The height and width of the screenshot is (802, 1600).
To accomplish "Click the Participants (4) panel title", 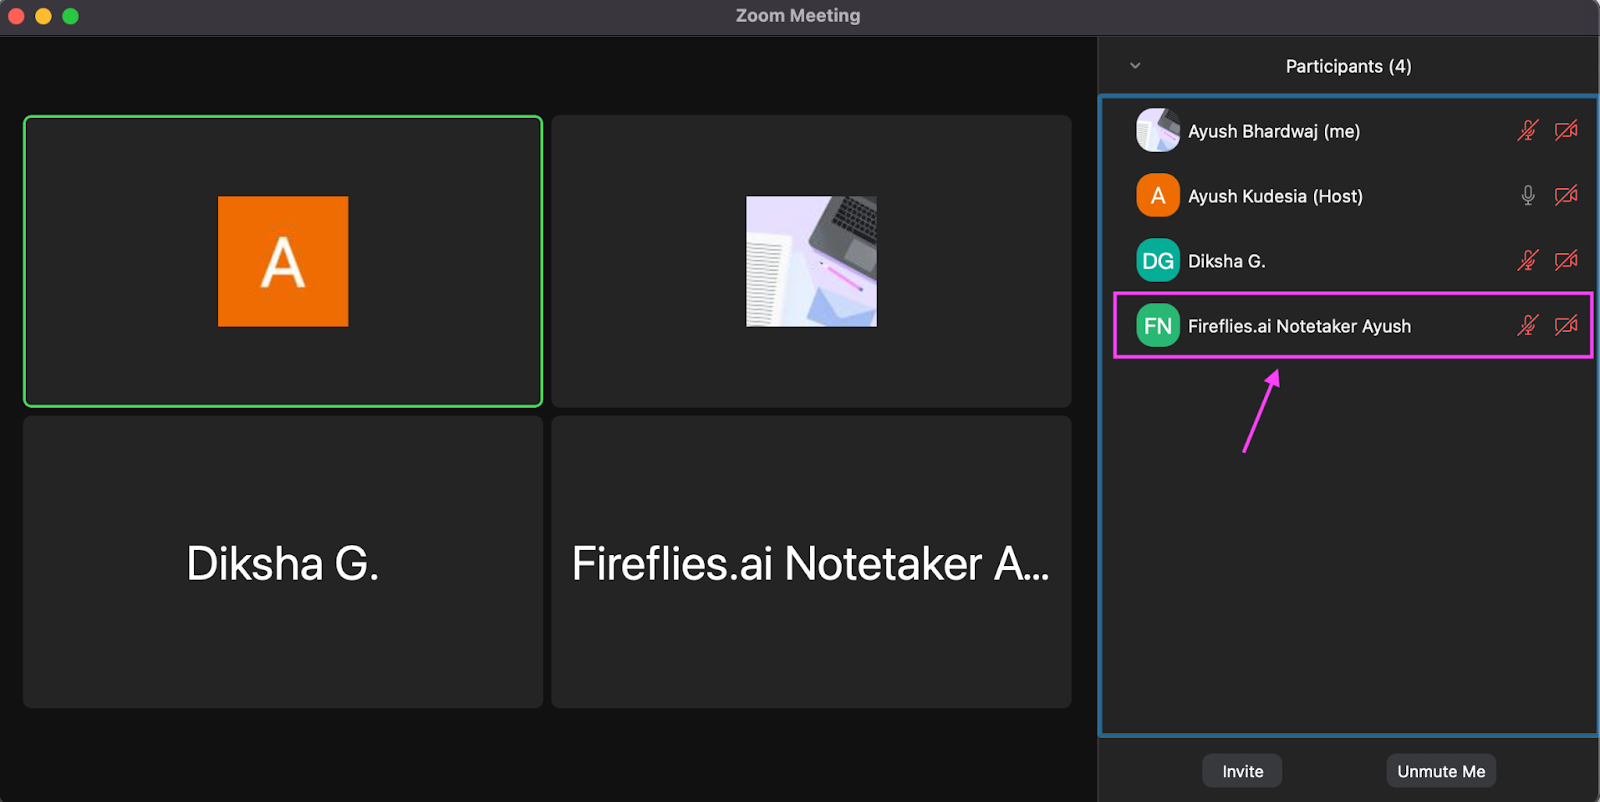I will pos(1348,66).
